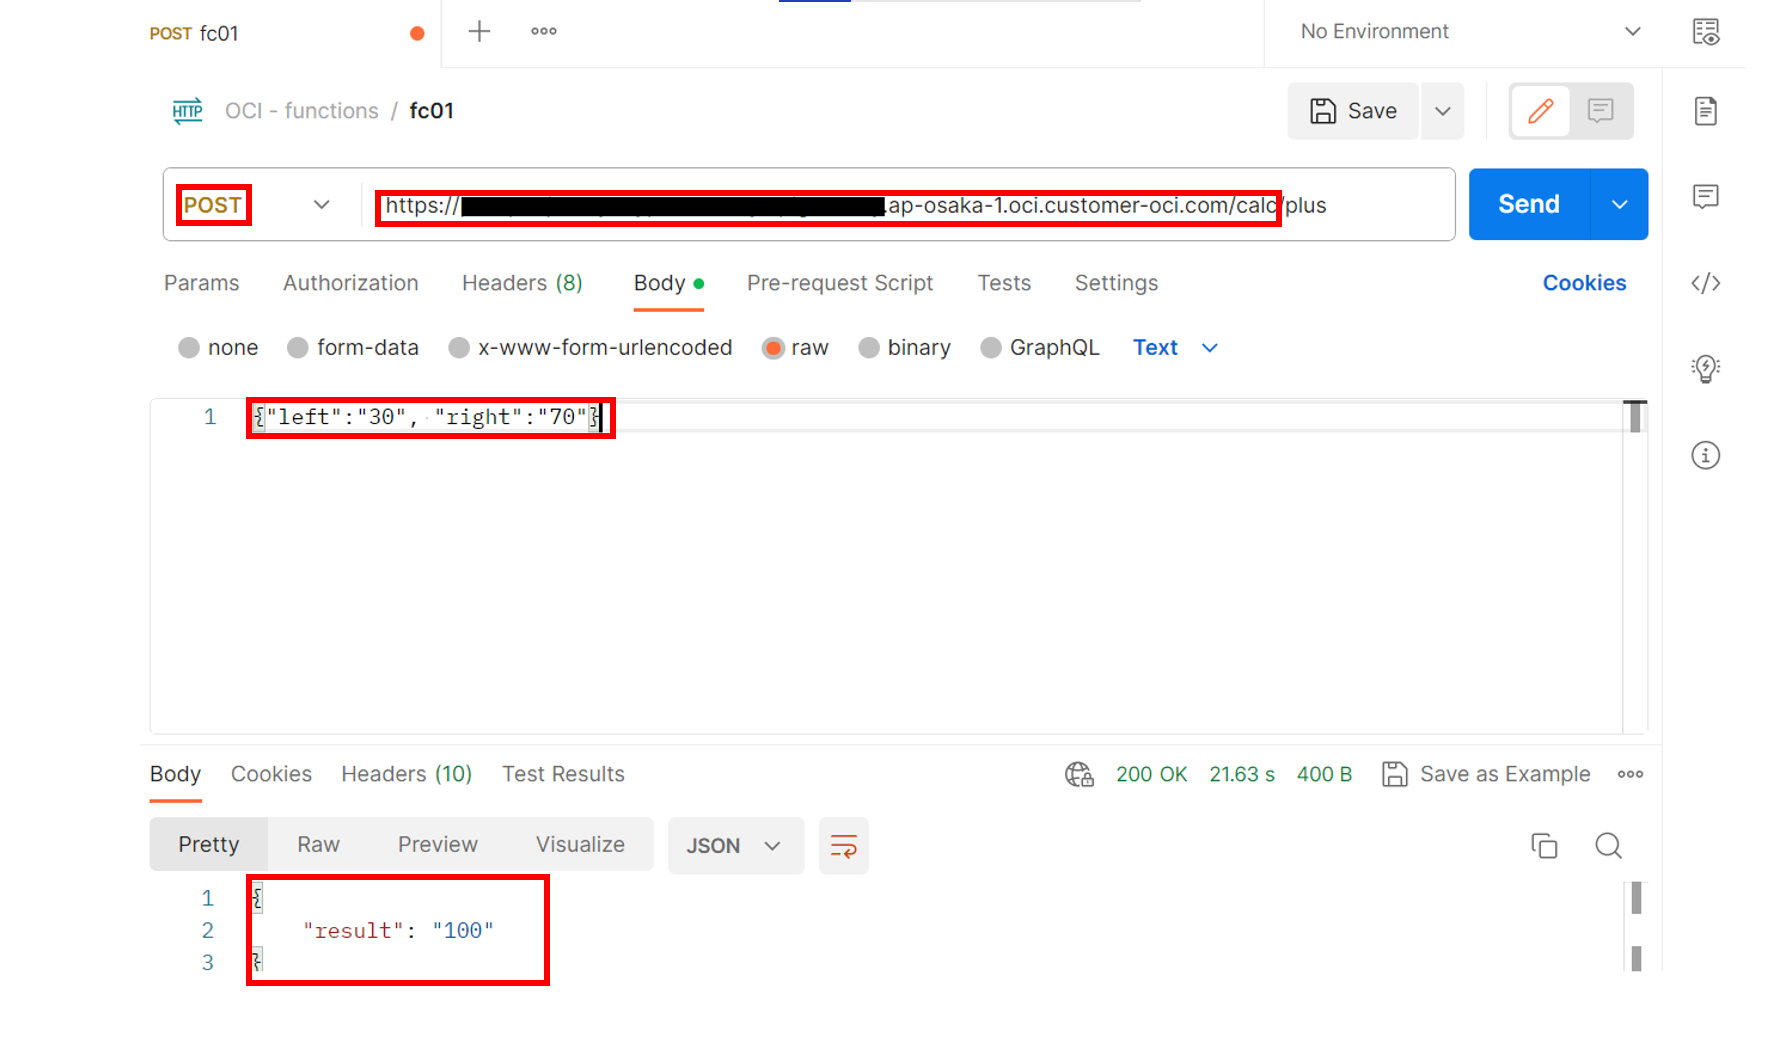Open the response Headers (10) tab
The image size is (1767, 1044).
(406, 773)
